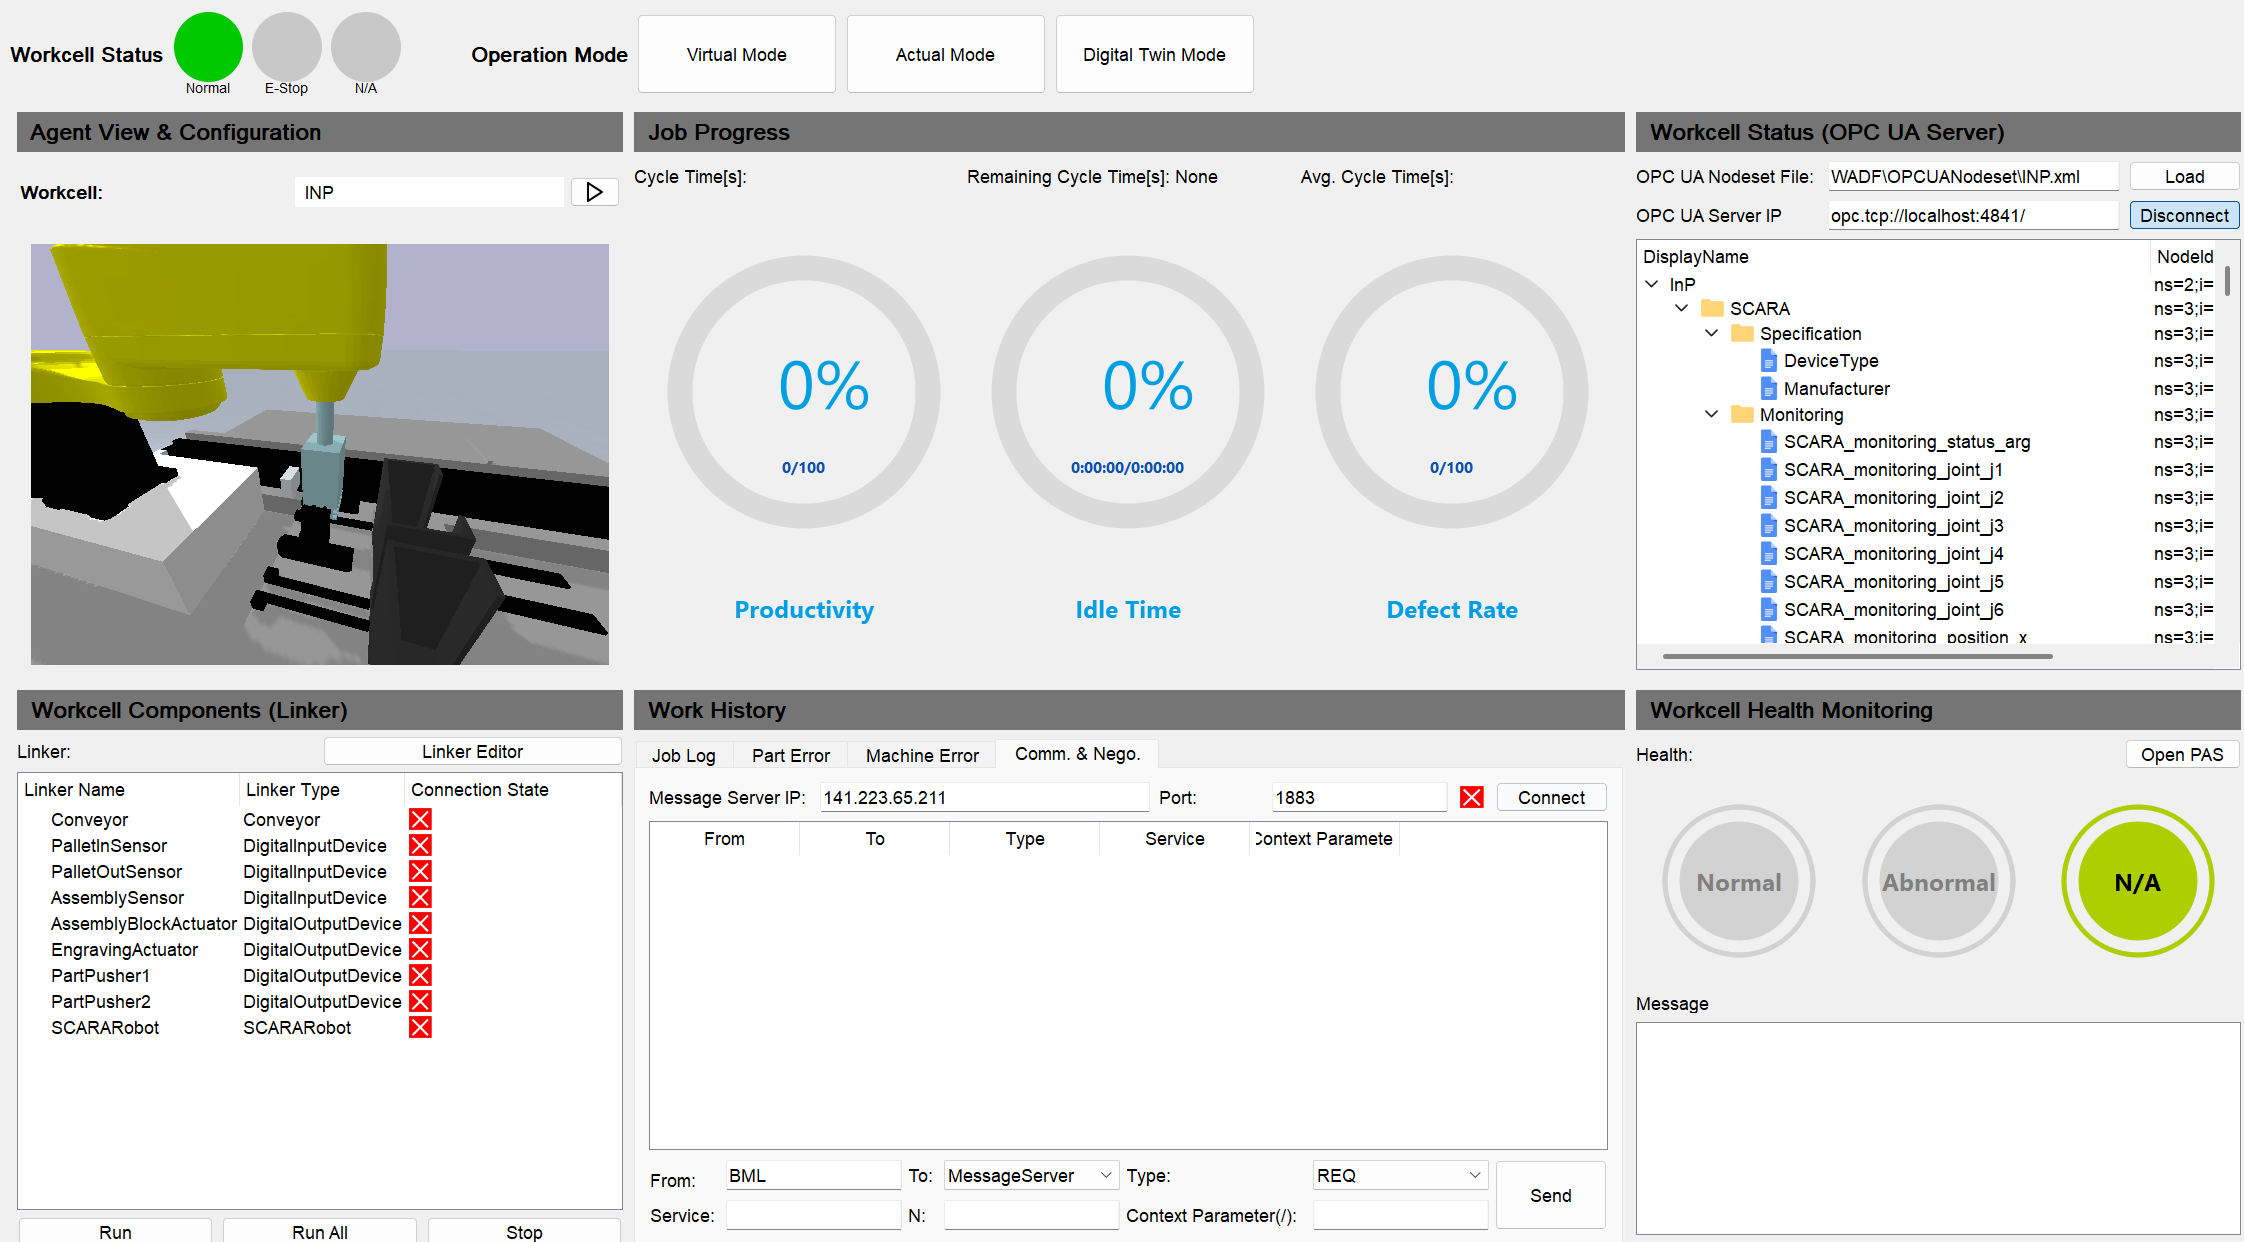2244x1242 pixels.
Task: Open the Type REQ dropdown
Action: [x=1474, y=1175]
